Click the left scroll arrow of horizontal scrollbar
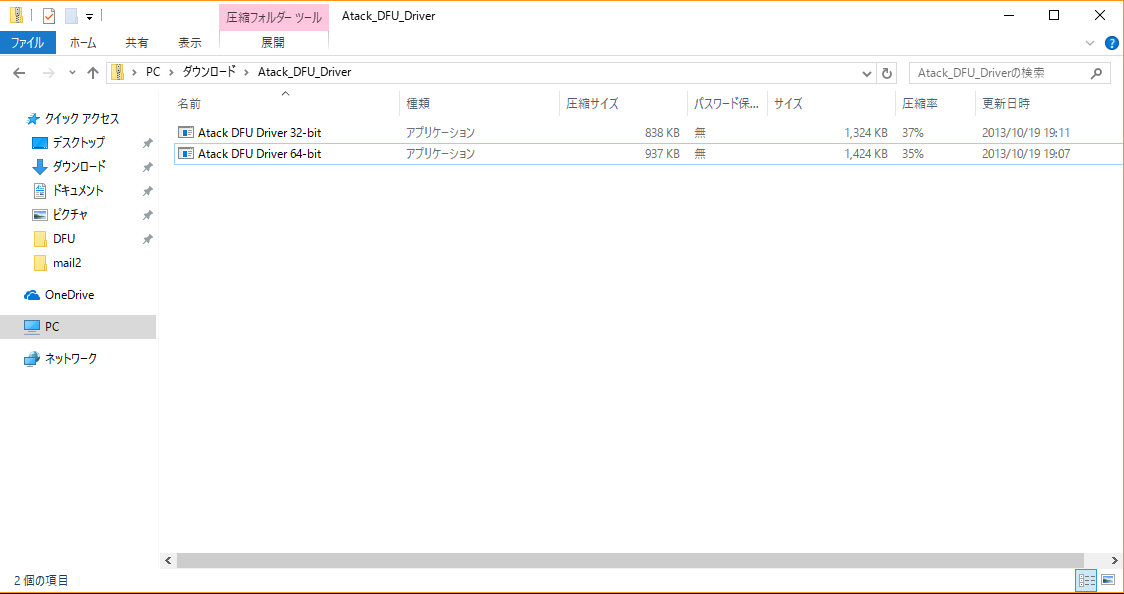Viewport: 1124px width, 594px height. click(168, 560)
